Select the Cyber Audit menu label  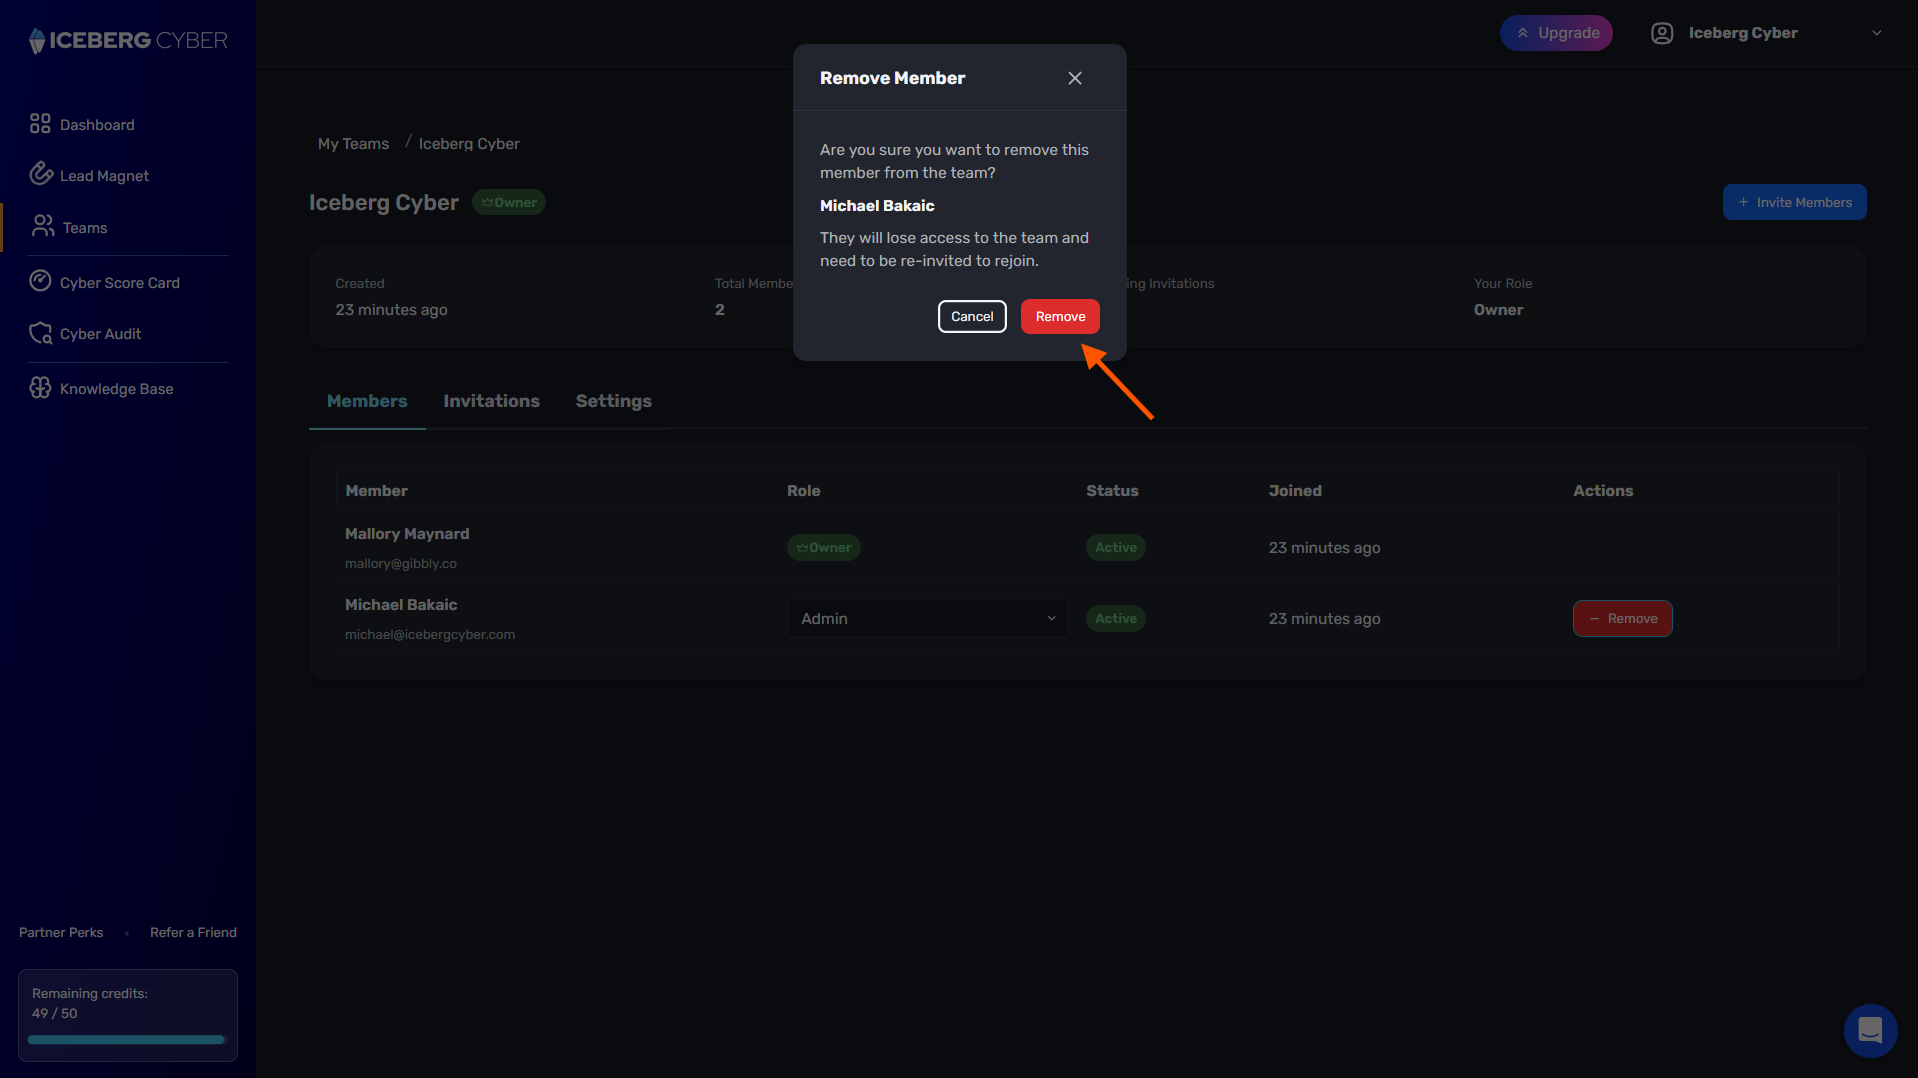(100, 334)
